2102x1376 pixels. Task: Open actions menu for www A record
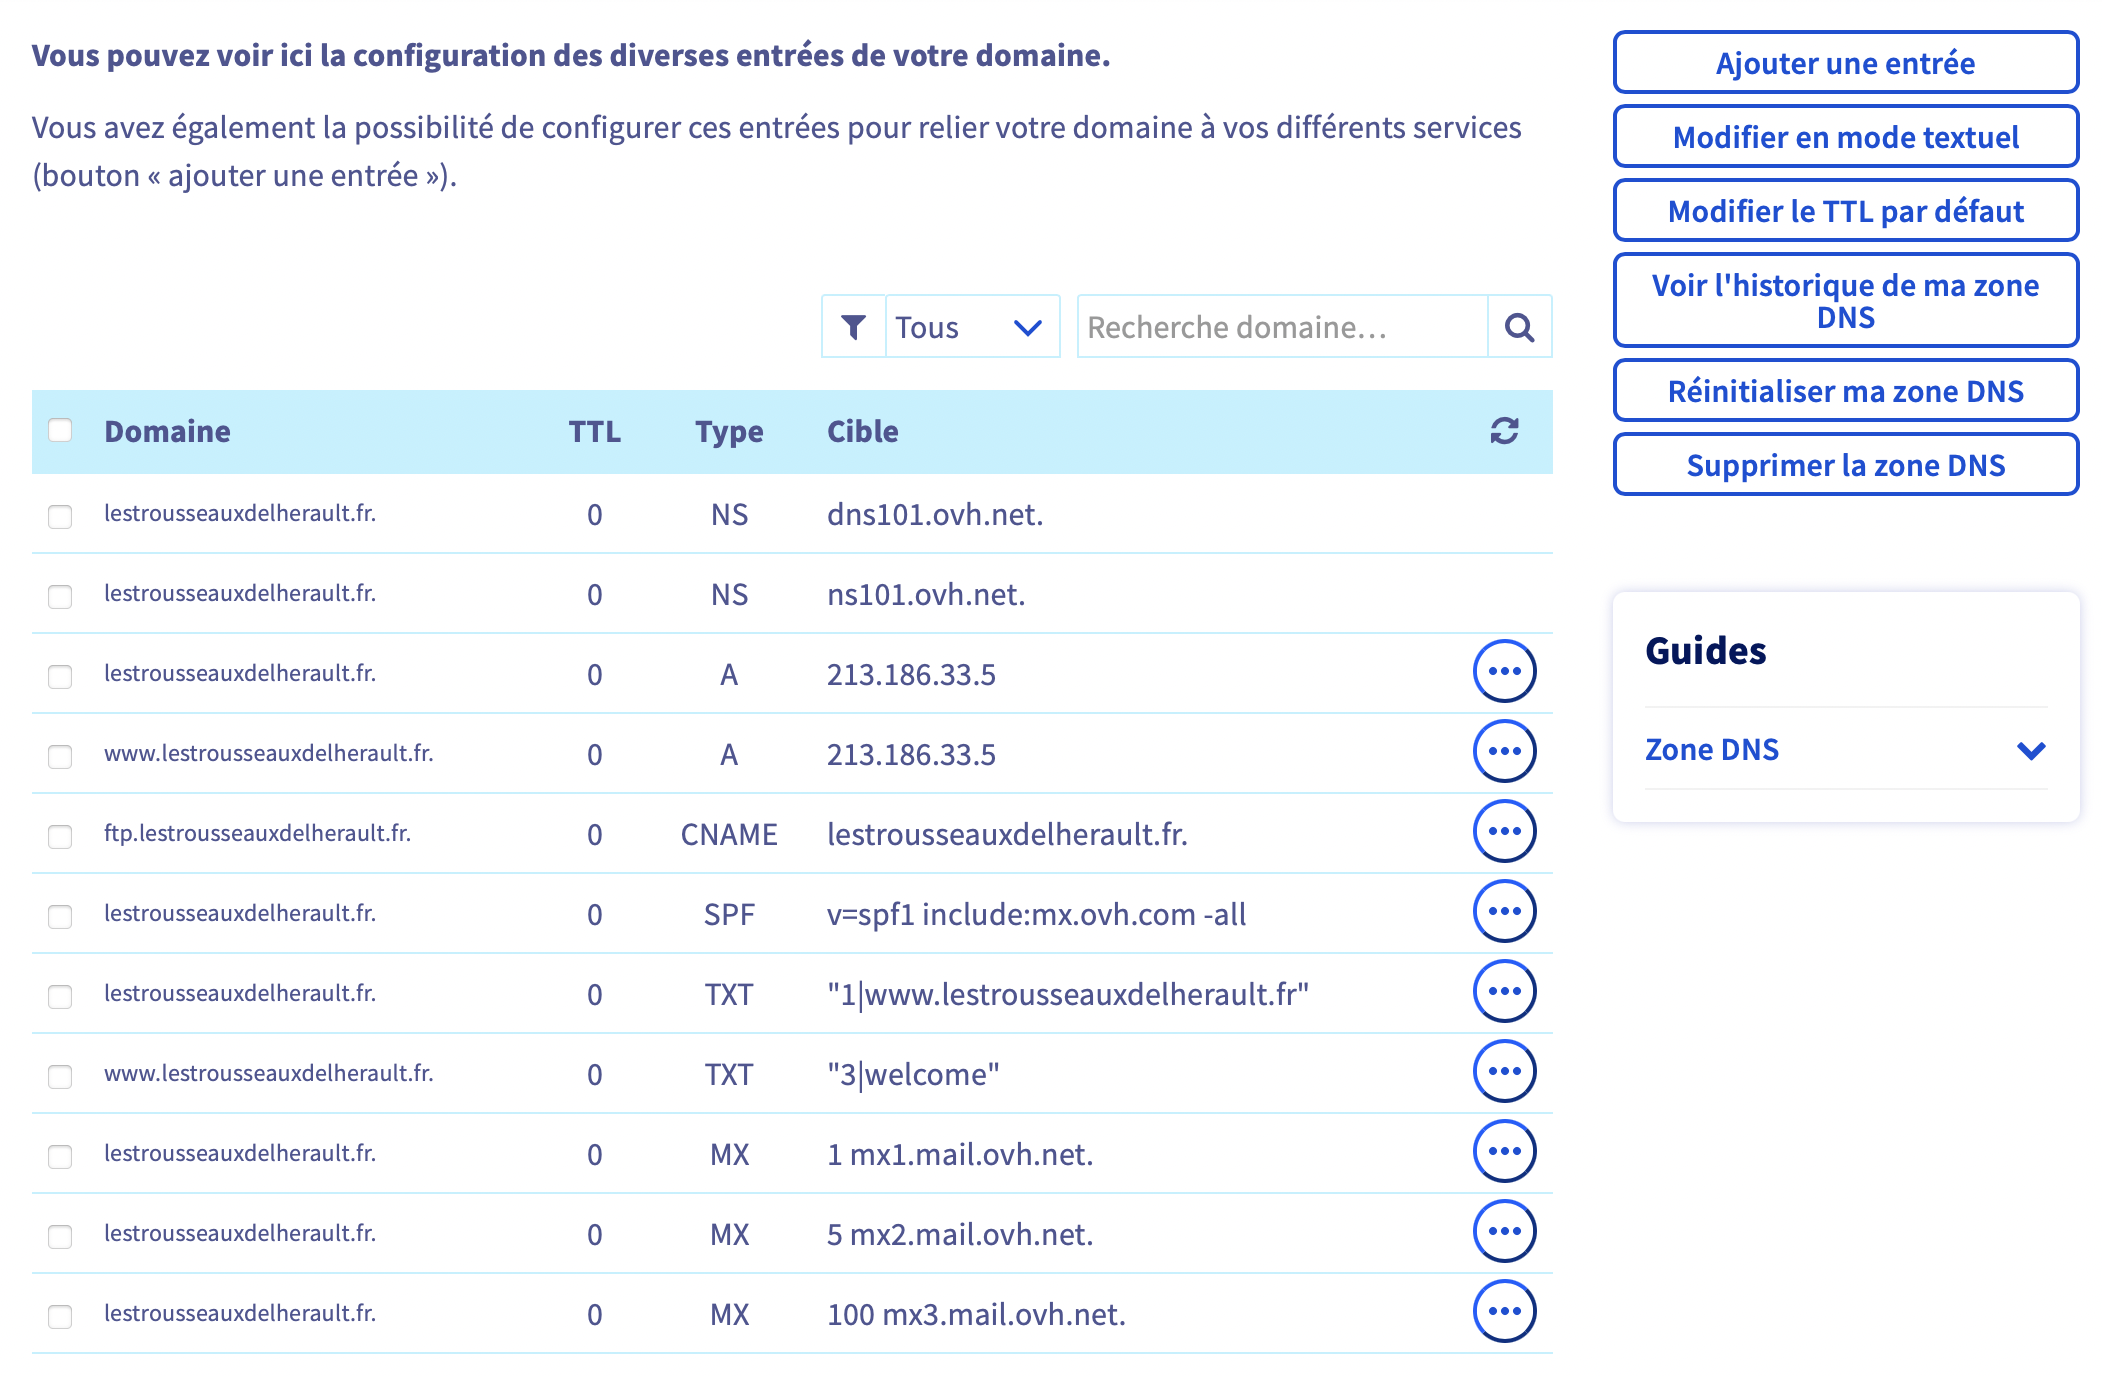pos(1504,751)
